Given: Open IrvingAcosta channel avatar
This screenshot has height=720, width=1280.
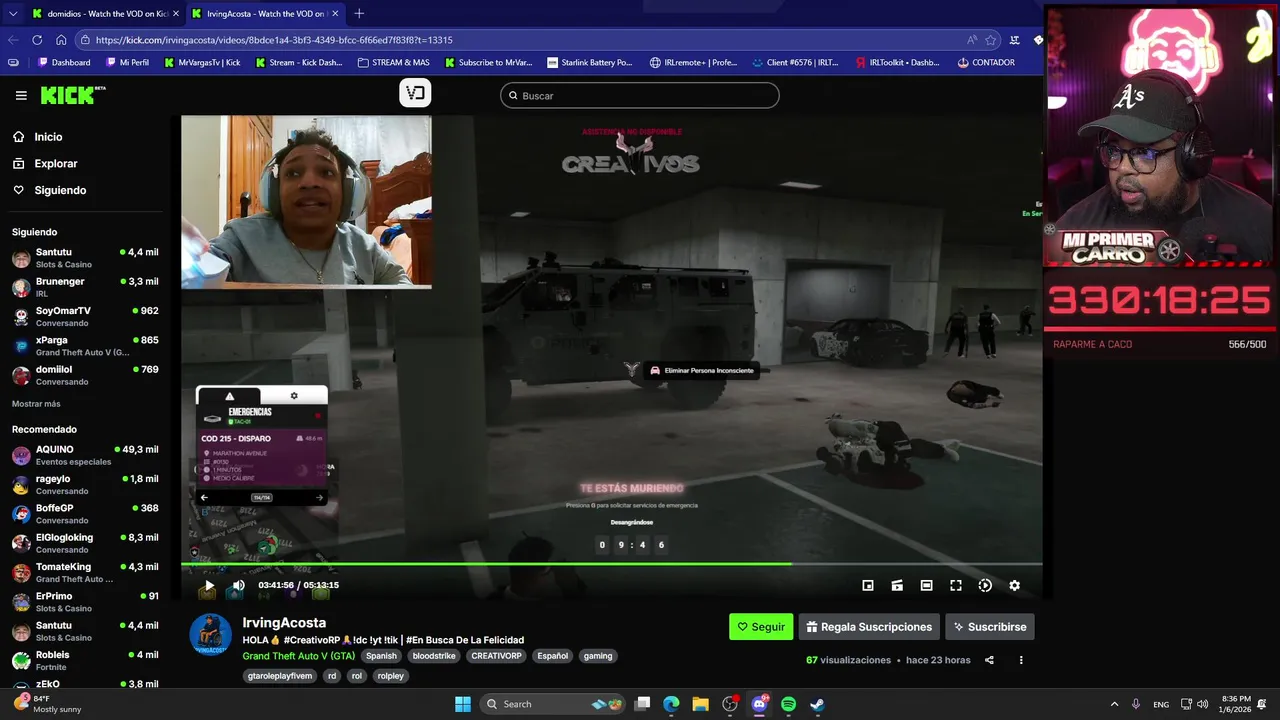Looking at the screenshot, I should coord(210,635).
